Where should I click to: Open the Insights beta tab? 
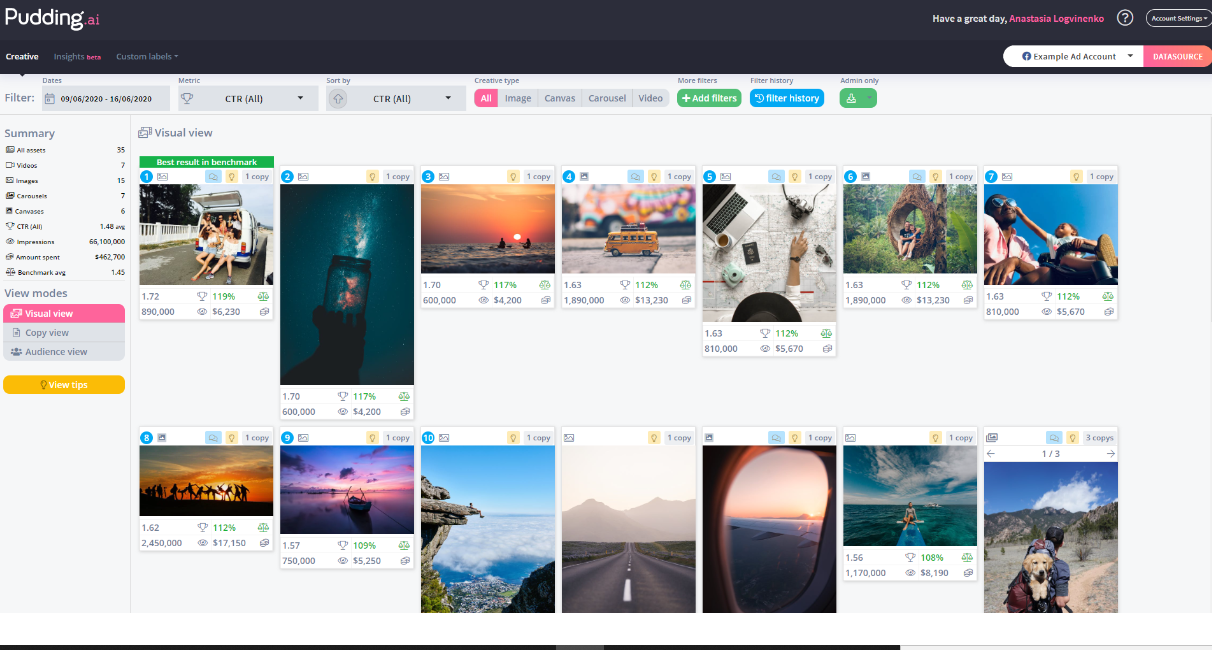click(x=77, y=57)
